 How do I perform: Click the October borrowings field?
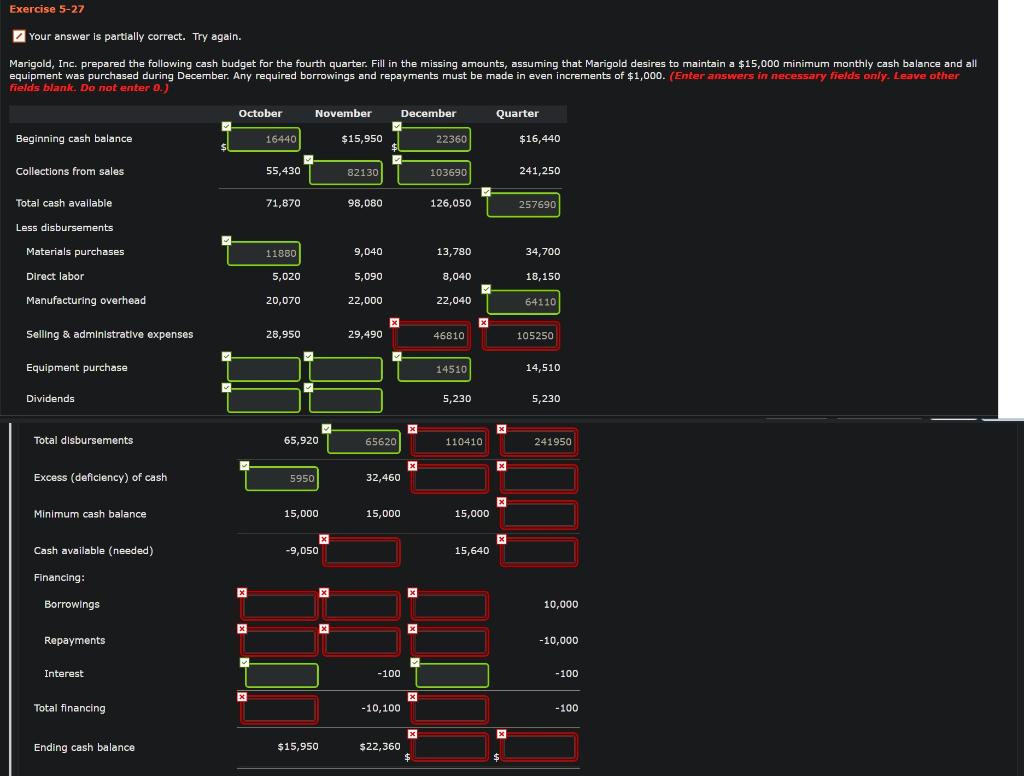coord(280,606)
